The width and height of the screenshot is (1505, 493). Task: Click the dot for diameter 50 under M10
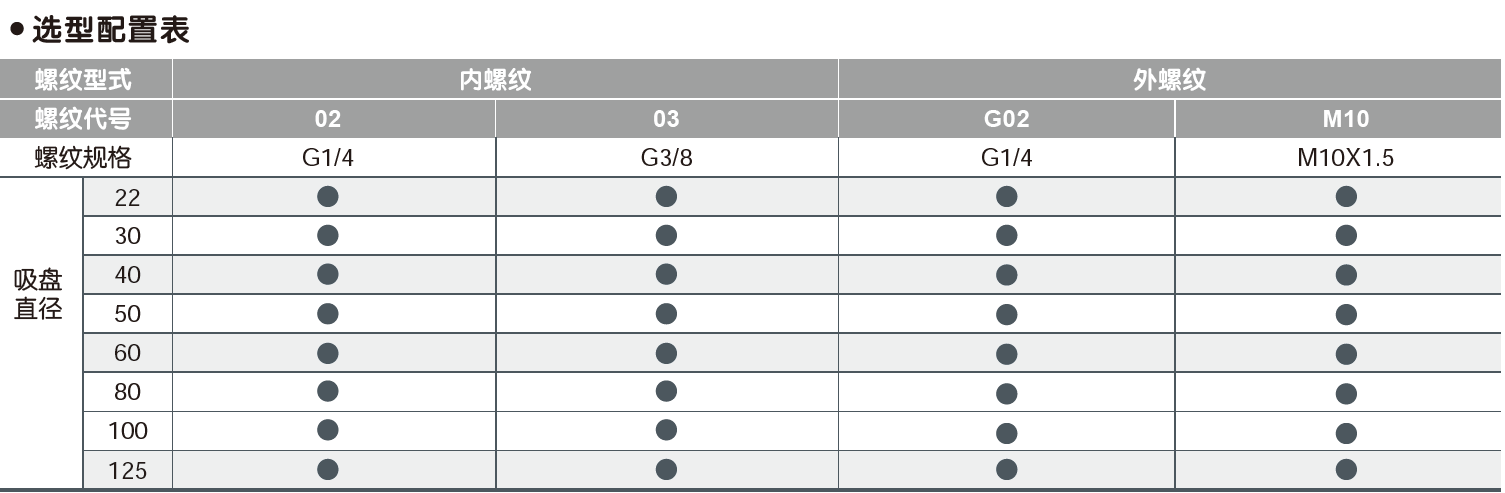pos(1346,315)
